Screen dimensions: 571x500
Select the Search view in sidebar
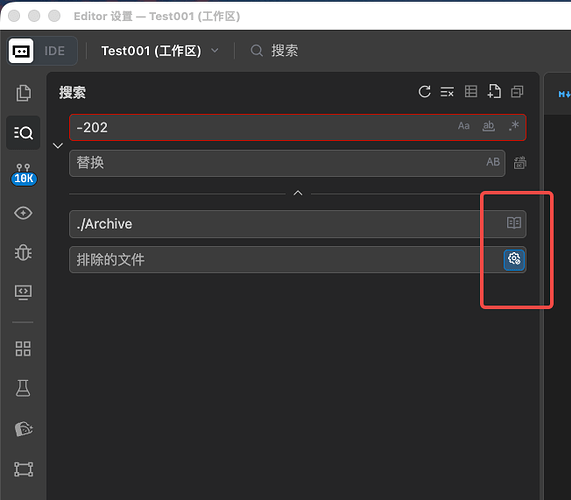point(23,133)
